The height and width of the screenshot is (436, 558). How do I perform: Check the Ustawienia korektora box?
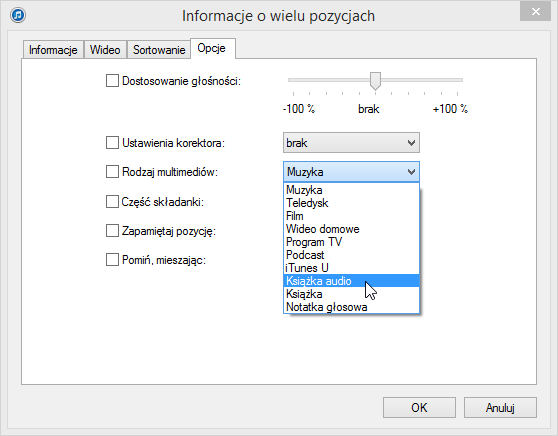point(112,143)
